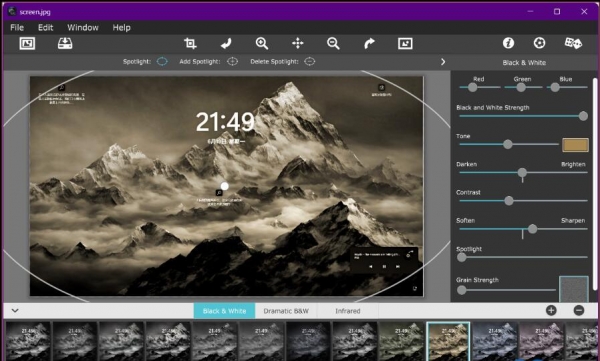The width and height of the screenshot is (600, 361).
Task: Adjust the Blue channel slider
Action: pos(567,87)
